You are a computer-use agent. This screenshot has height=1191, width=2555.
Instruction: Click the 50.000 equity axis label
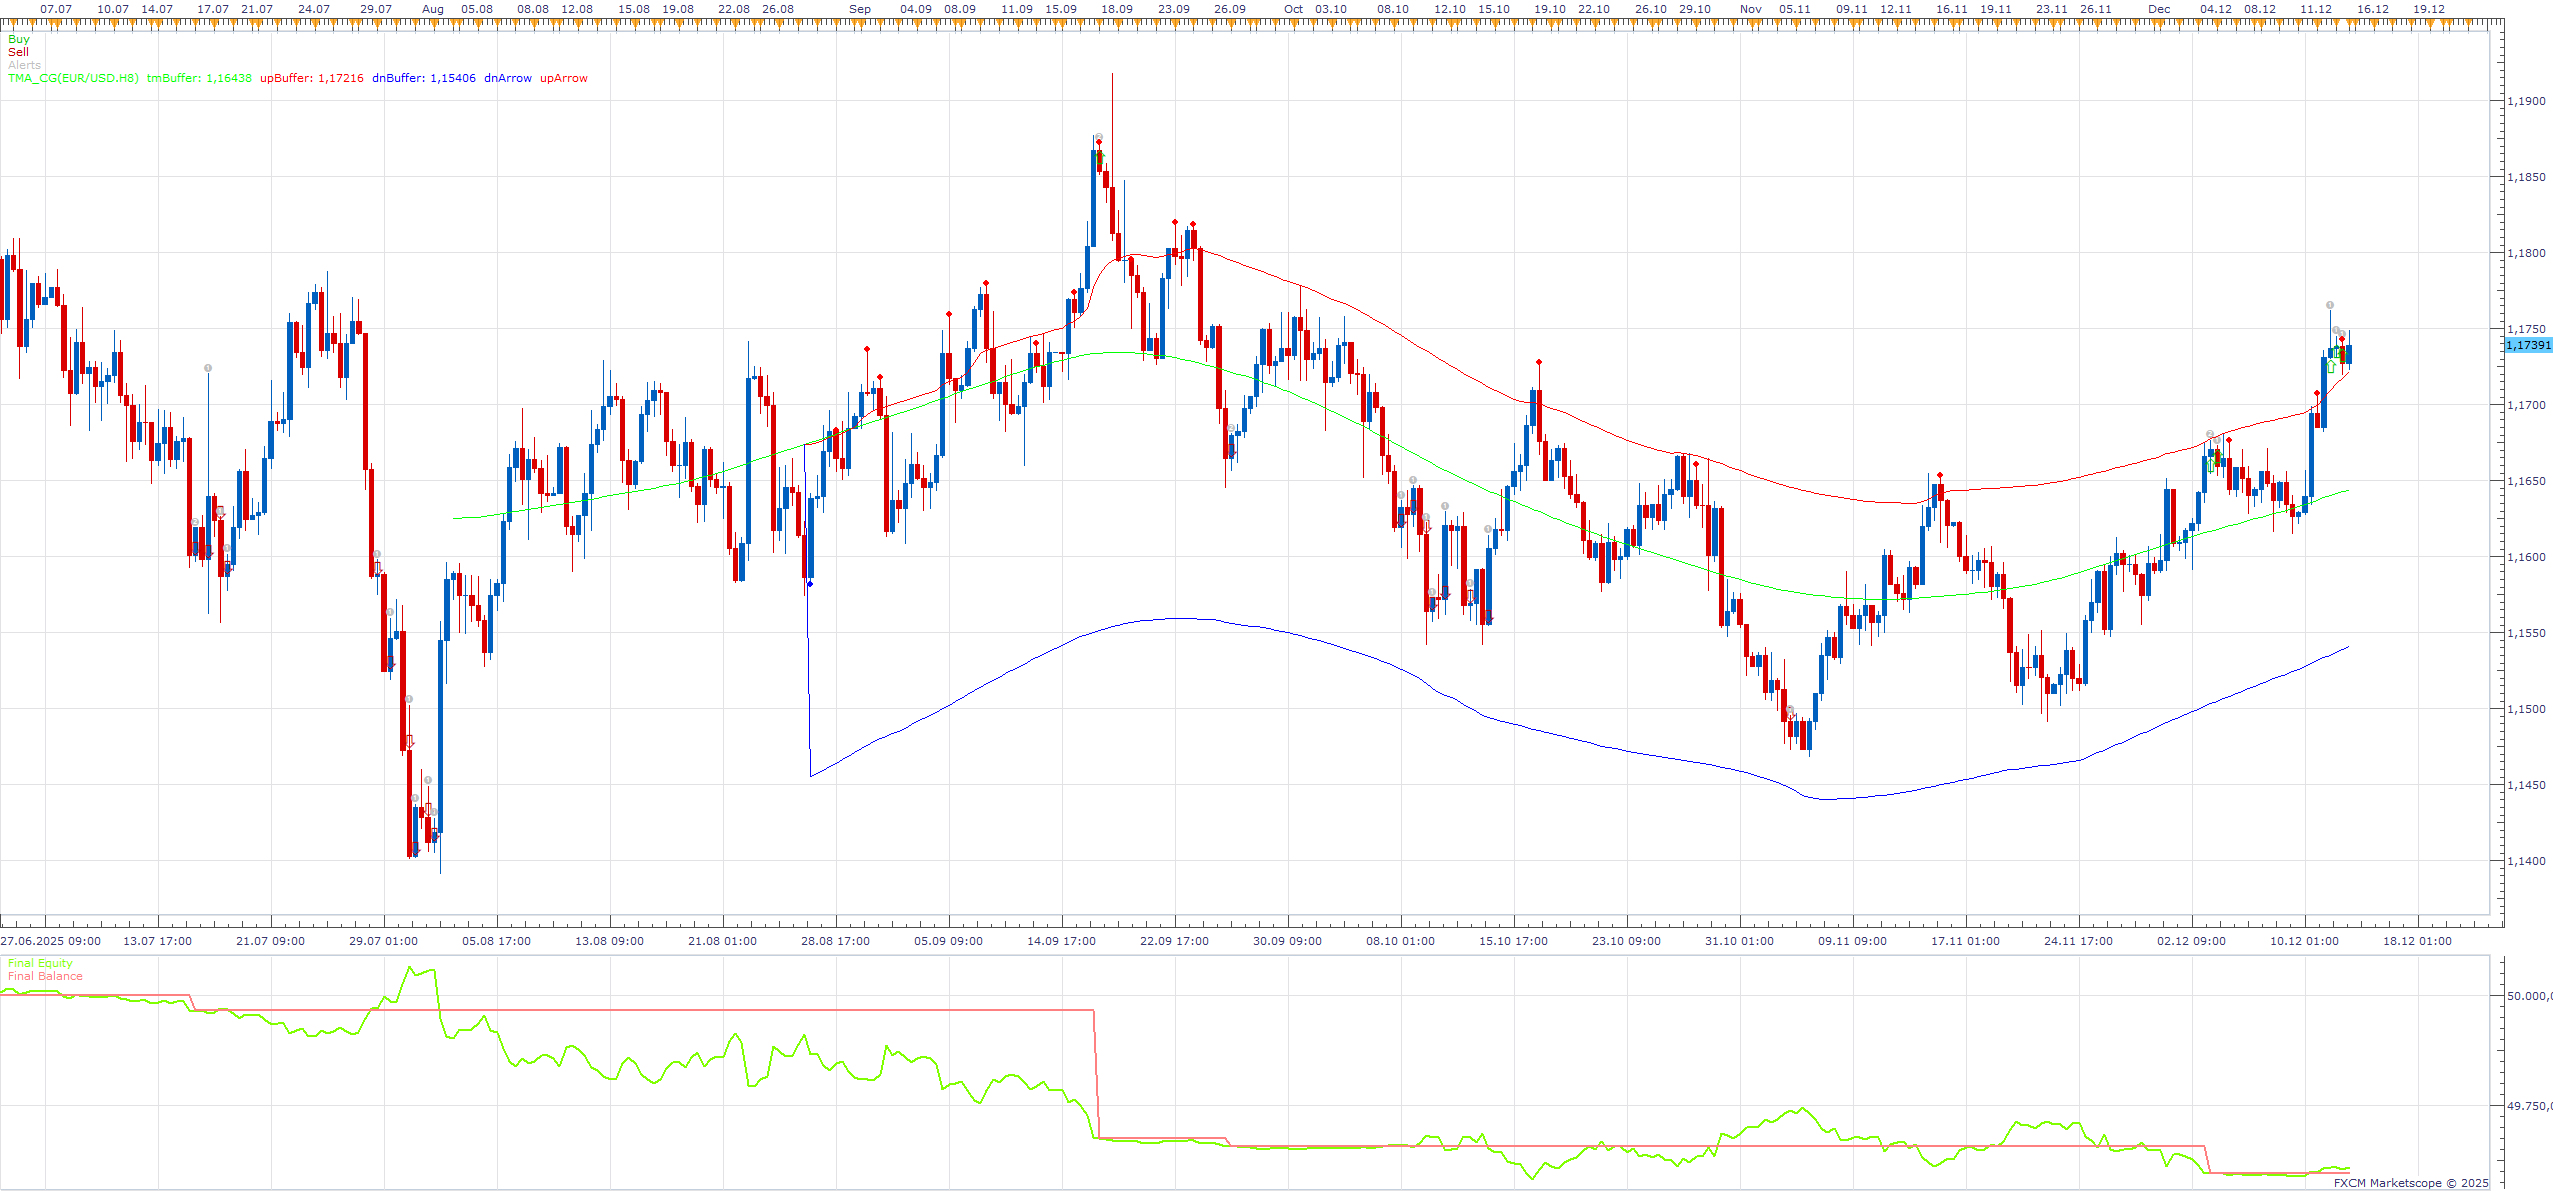[x=2530, y=996]
